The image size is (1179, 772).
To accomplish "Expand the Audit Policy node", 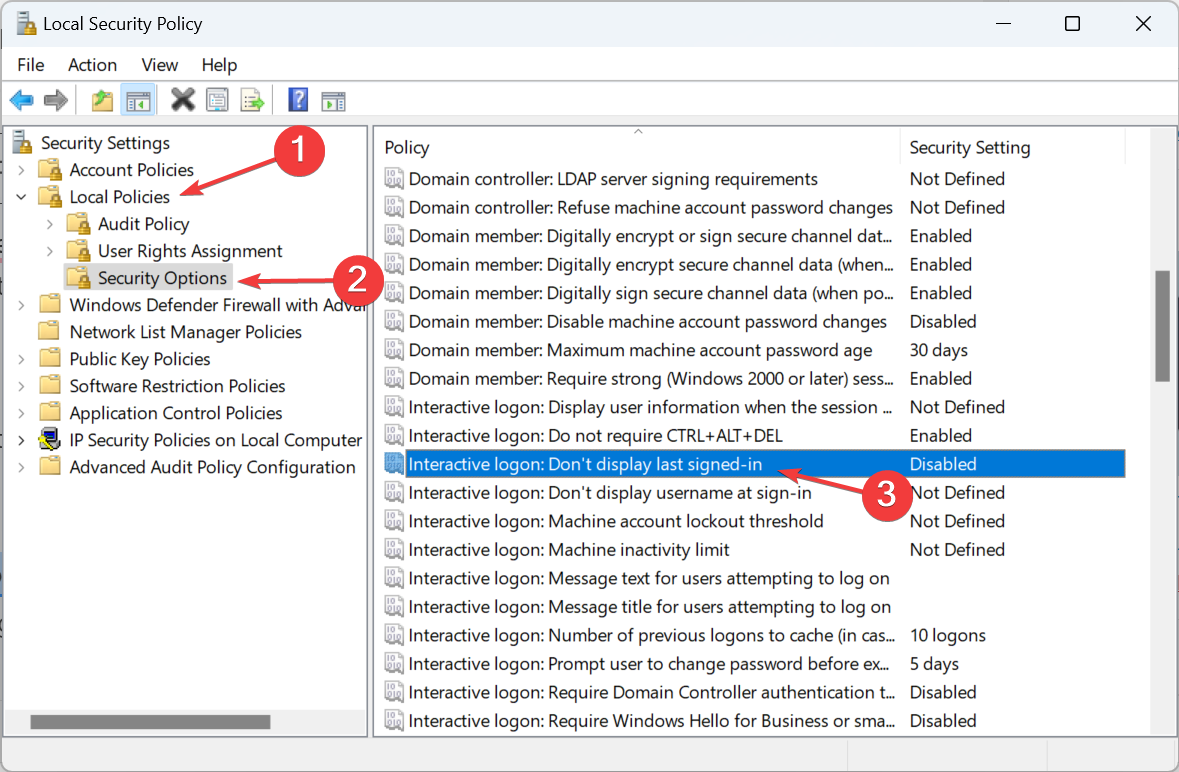I will click(x=50, y=224).
